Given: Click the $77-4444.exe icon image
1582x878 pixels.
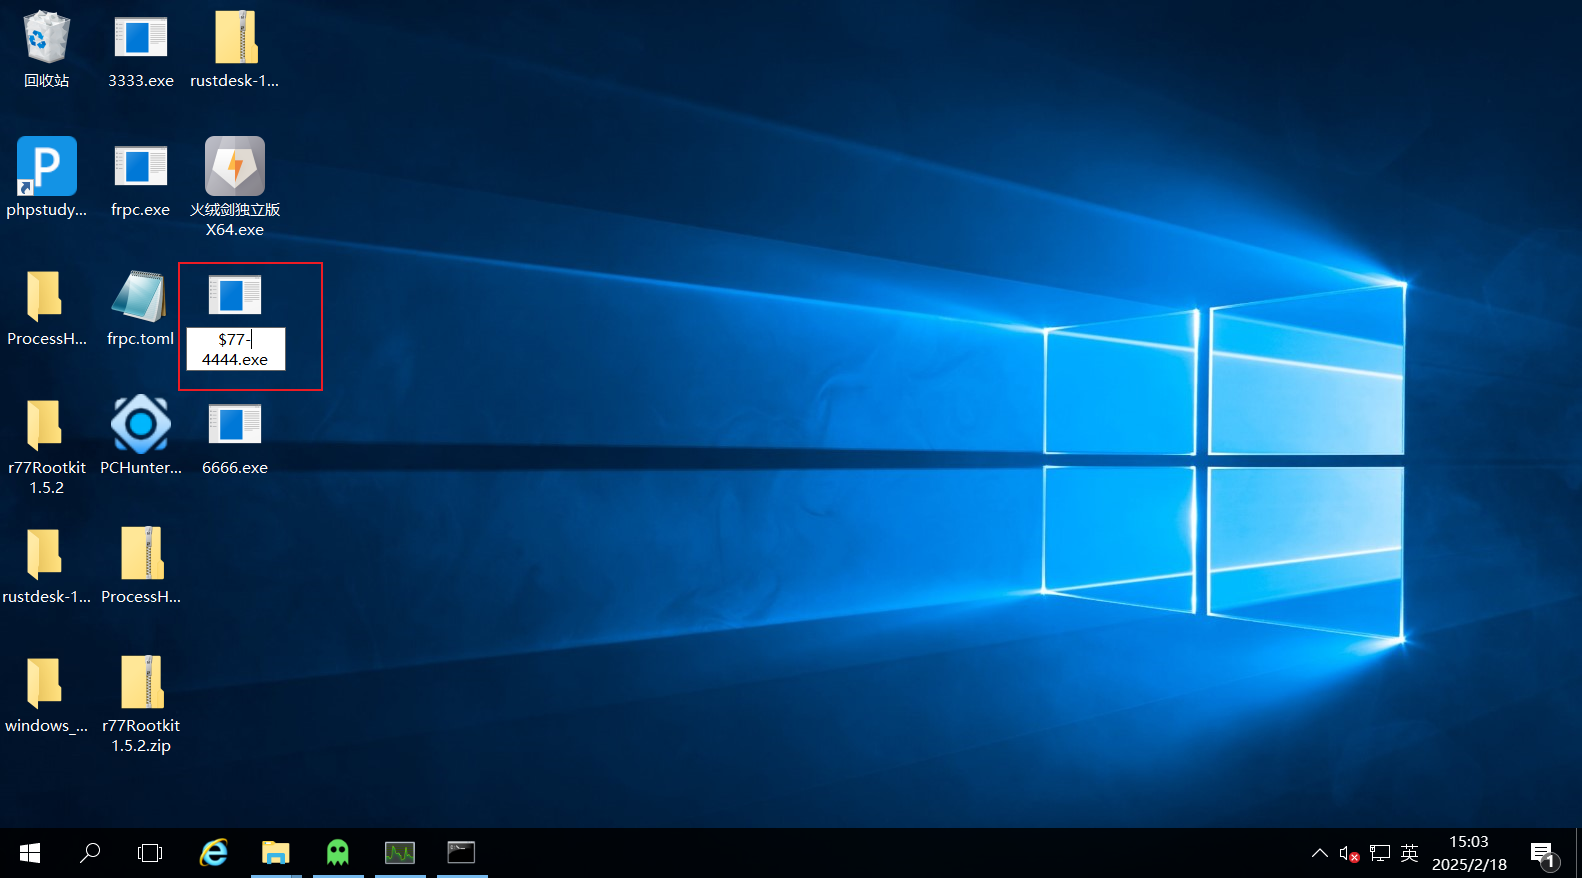Looking at the screenshot, I should click(x=235, y=295).
